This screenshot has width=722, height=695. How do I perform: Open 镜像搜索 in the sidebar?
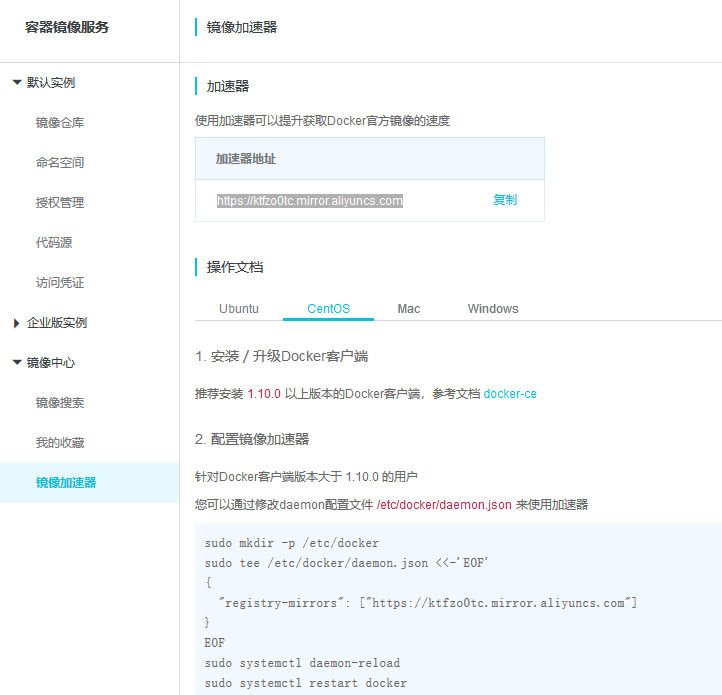(x=60, y=403)
